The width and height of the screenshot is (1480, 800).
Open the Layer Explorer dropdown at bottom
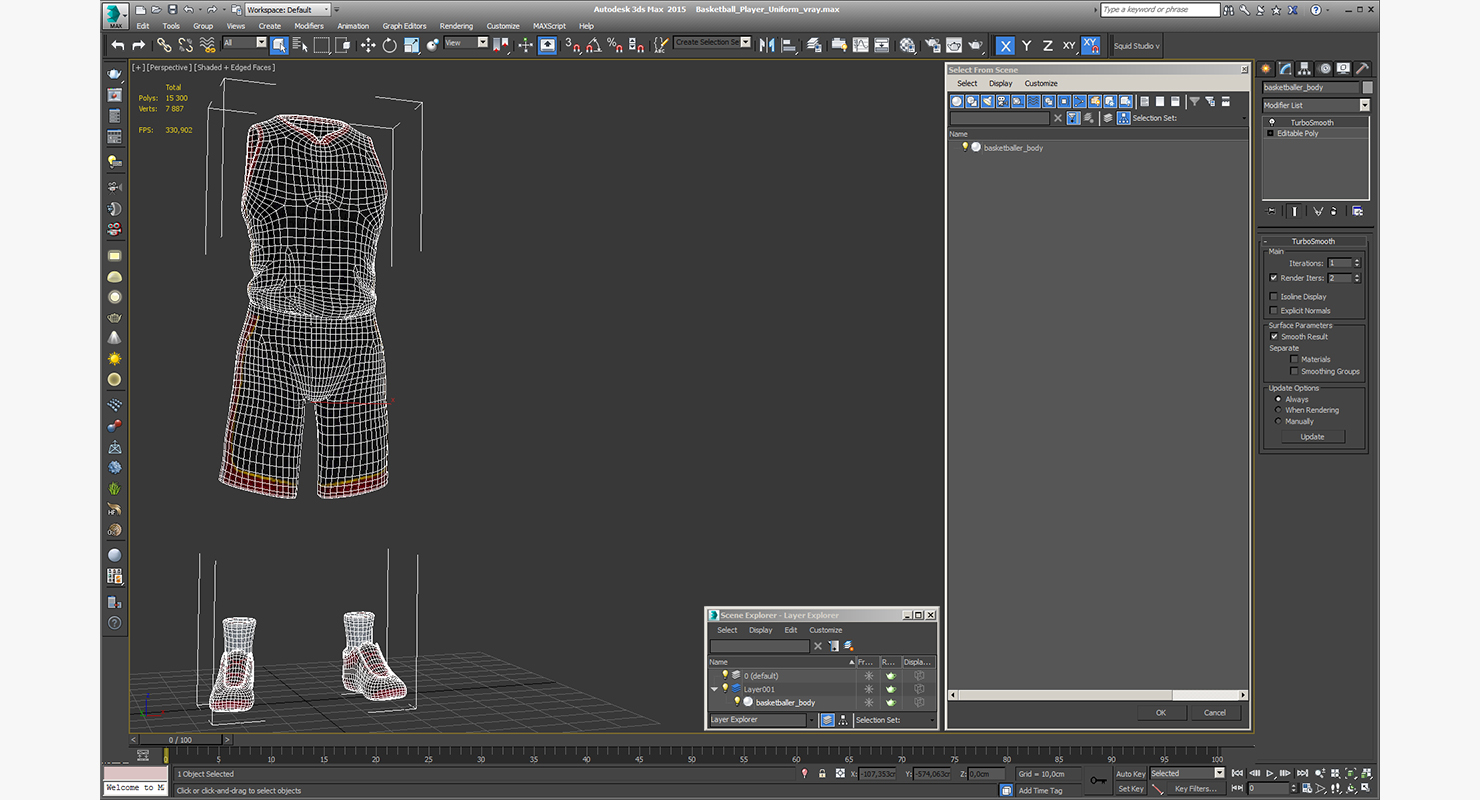pos(763,720)
